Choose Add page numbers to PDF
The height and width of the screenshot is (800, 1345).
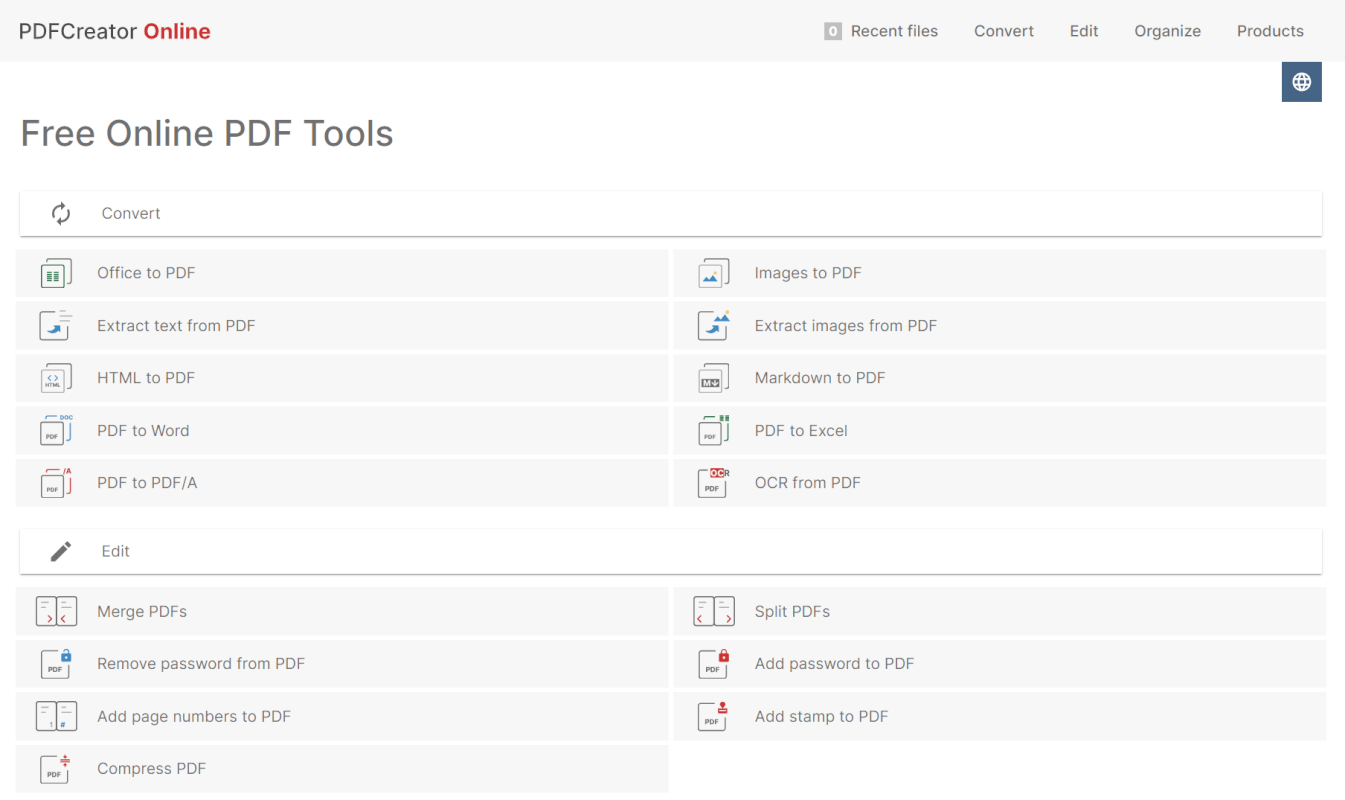click(342, 716)
